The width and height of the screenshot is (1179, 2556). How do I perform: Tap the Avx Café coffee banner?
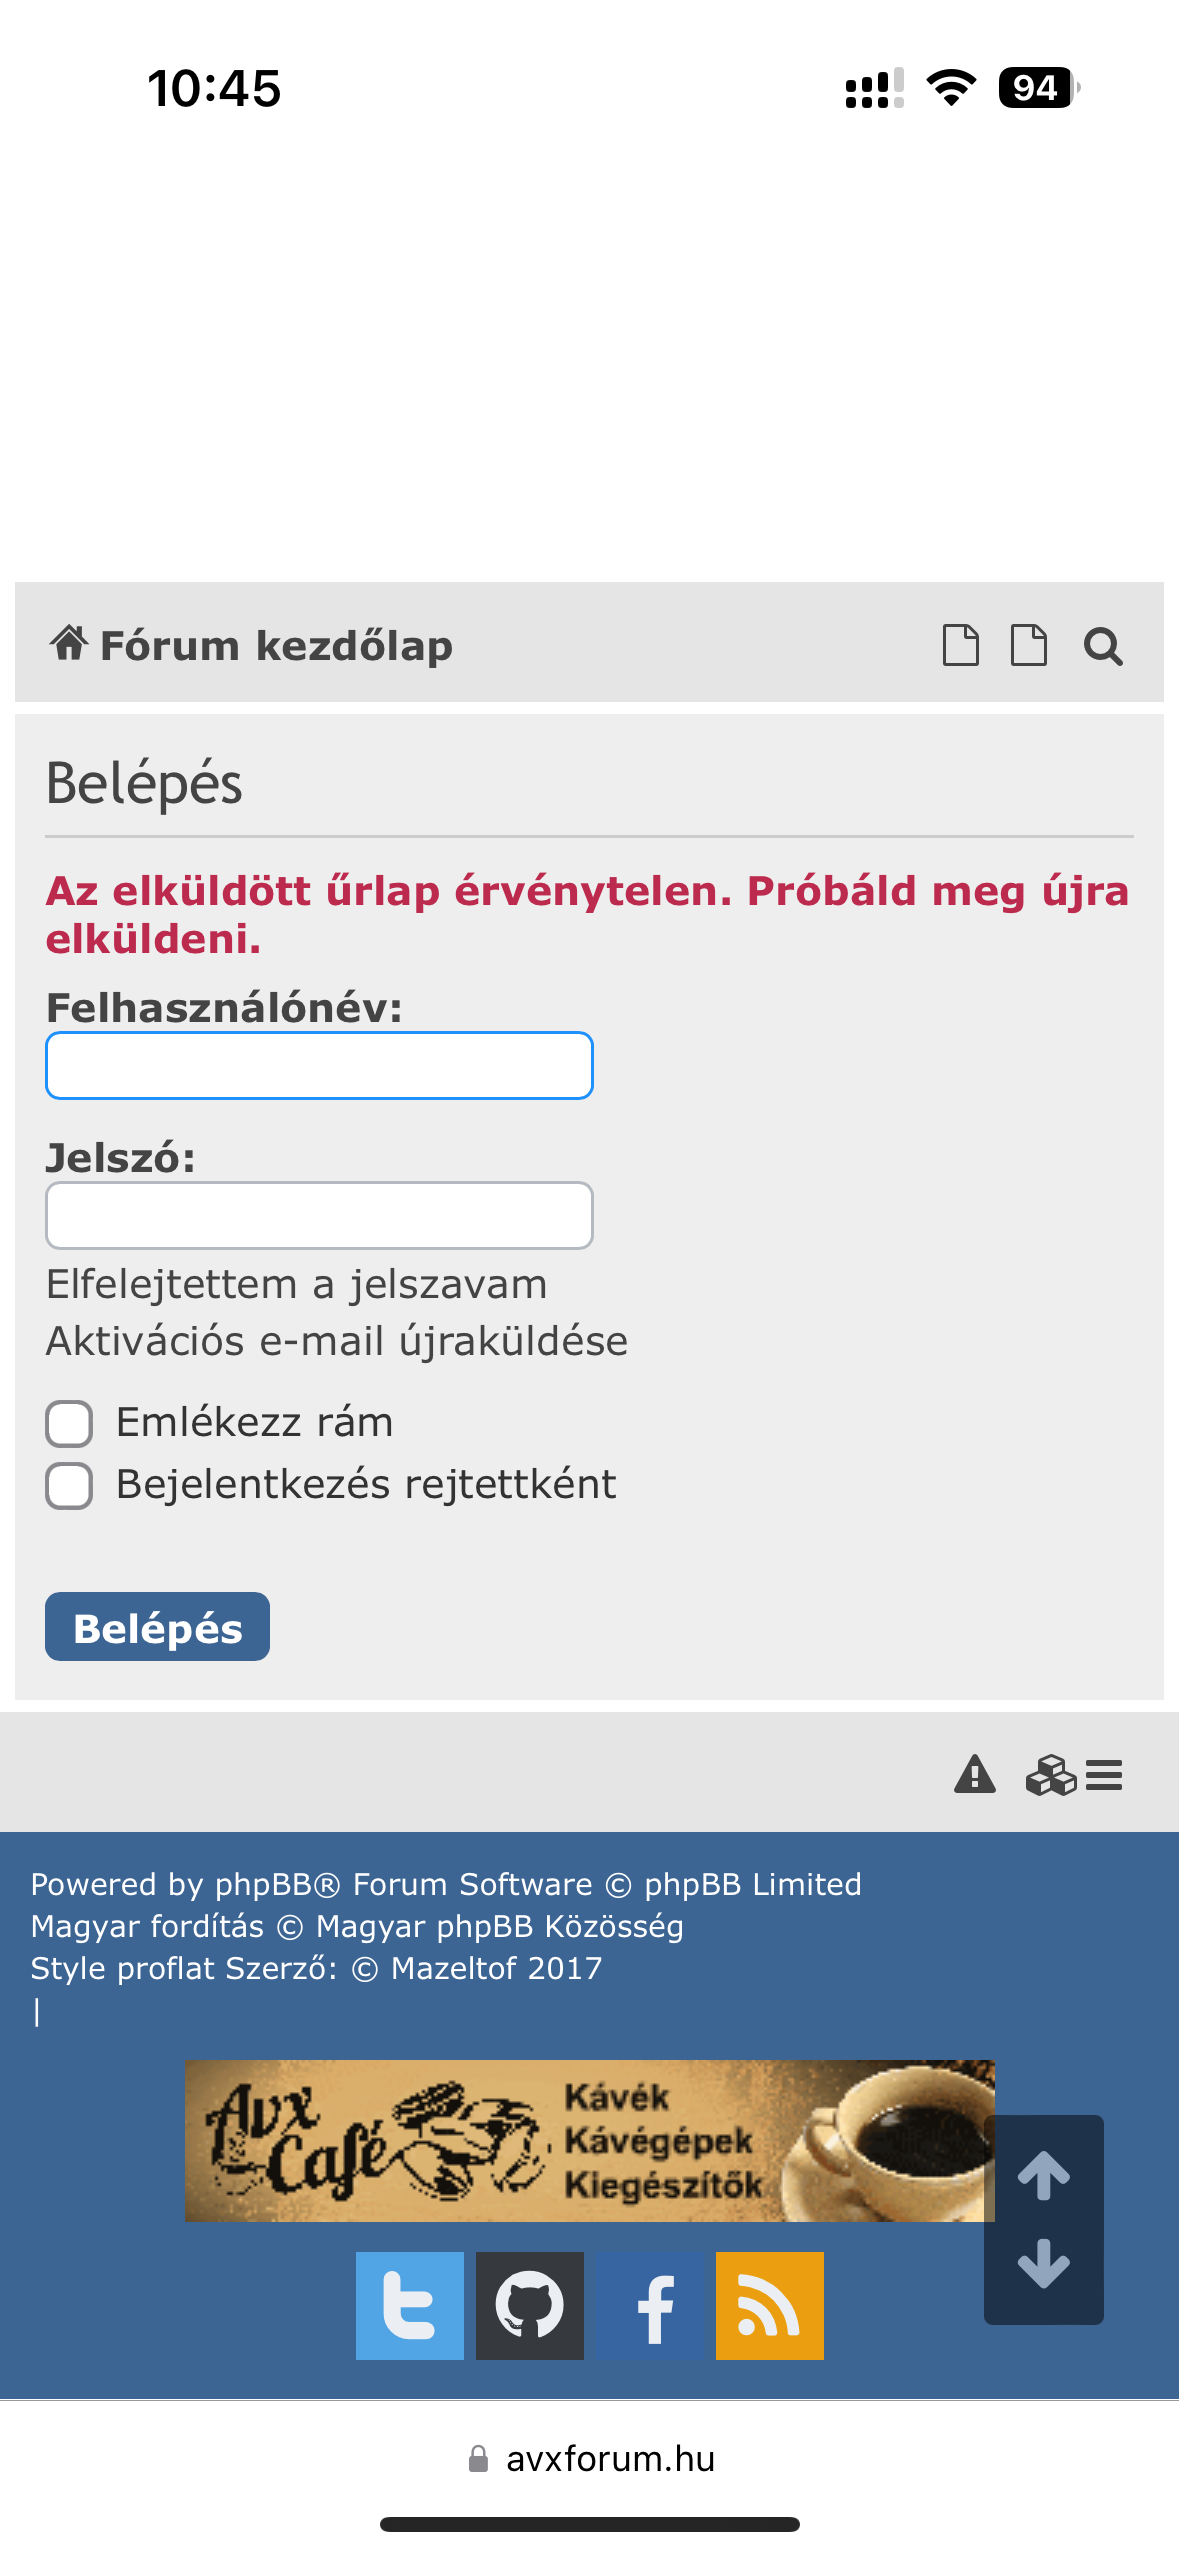pyautogui.click(x=588, y=2140)
